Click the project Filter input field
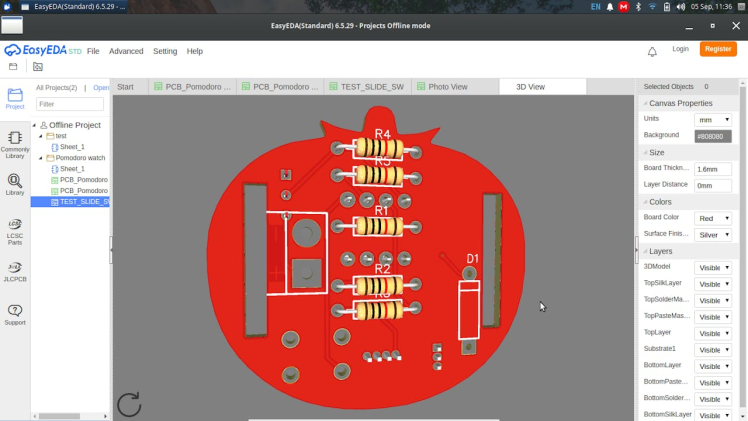 coord(69,104)
